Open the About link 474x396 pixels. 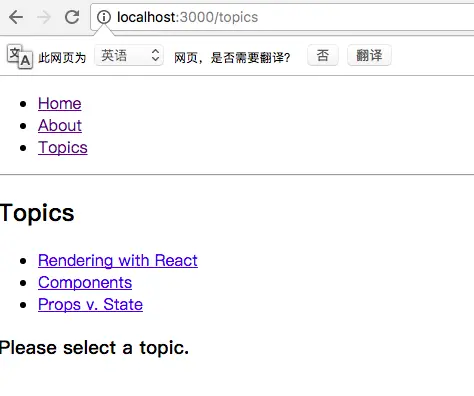(60, 126)
